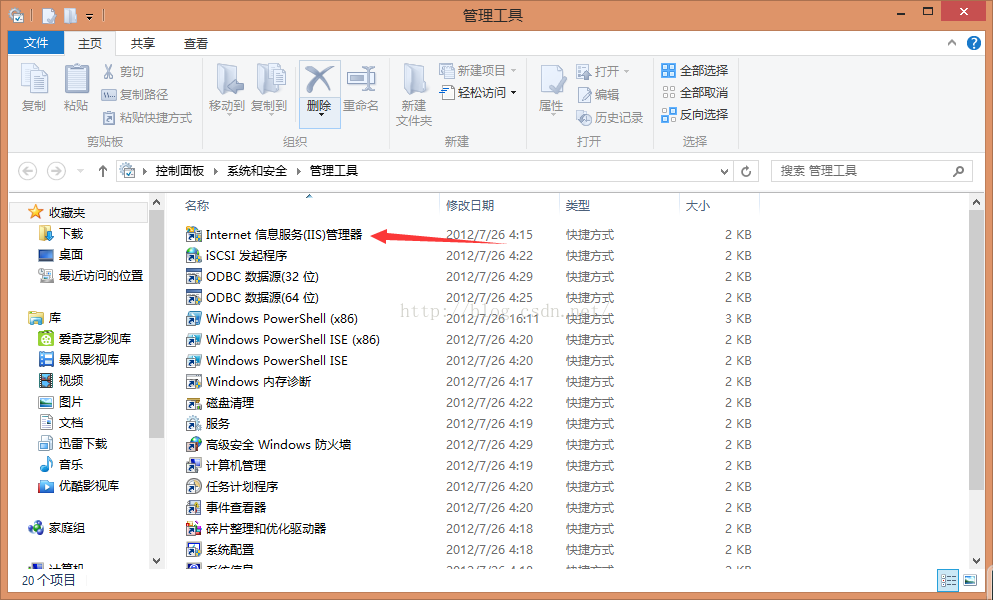Click Invert selection (反向选择)
The height and width of the screenshot is (600, 993).
pyautogui.click(x=695, y=115)
